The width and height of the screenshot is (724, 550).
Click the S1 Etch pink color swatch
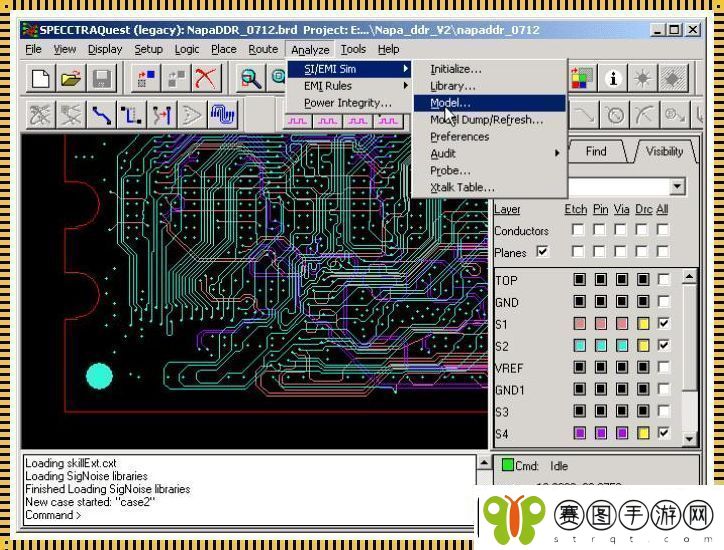tap(579, 323)
